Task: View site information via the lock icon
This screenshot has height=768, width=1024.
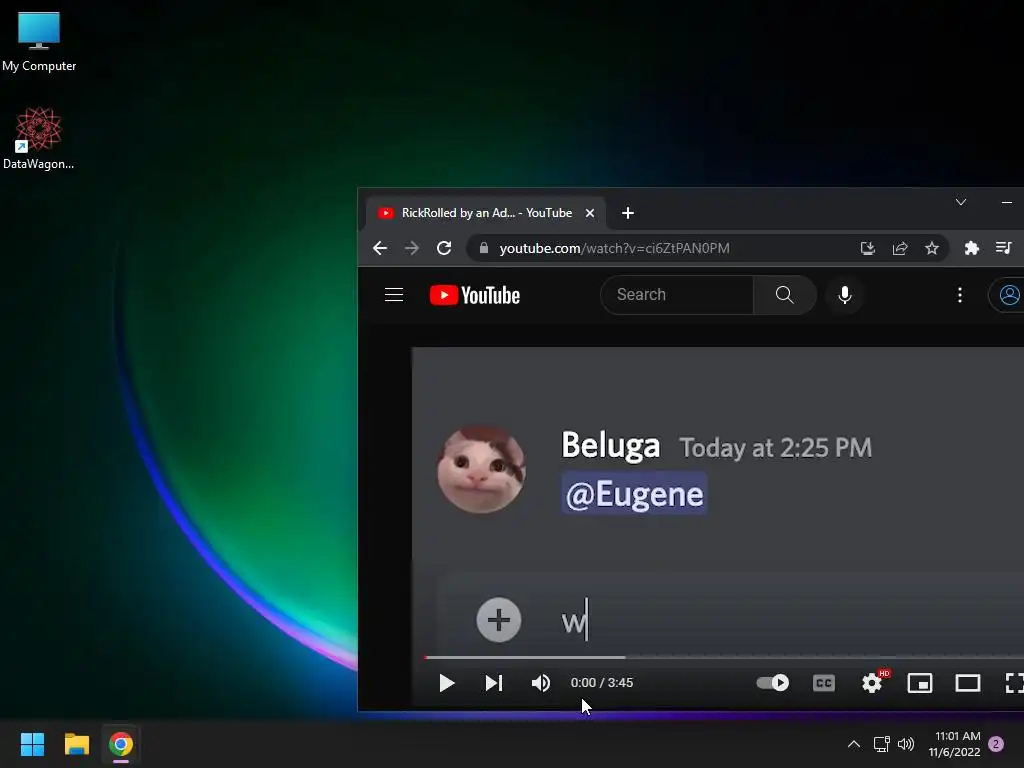Action: point(484,248)
